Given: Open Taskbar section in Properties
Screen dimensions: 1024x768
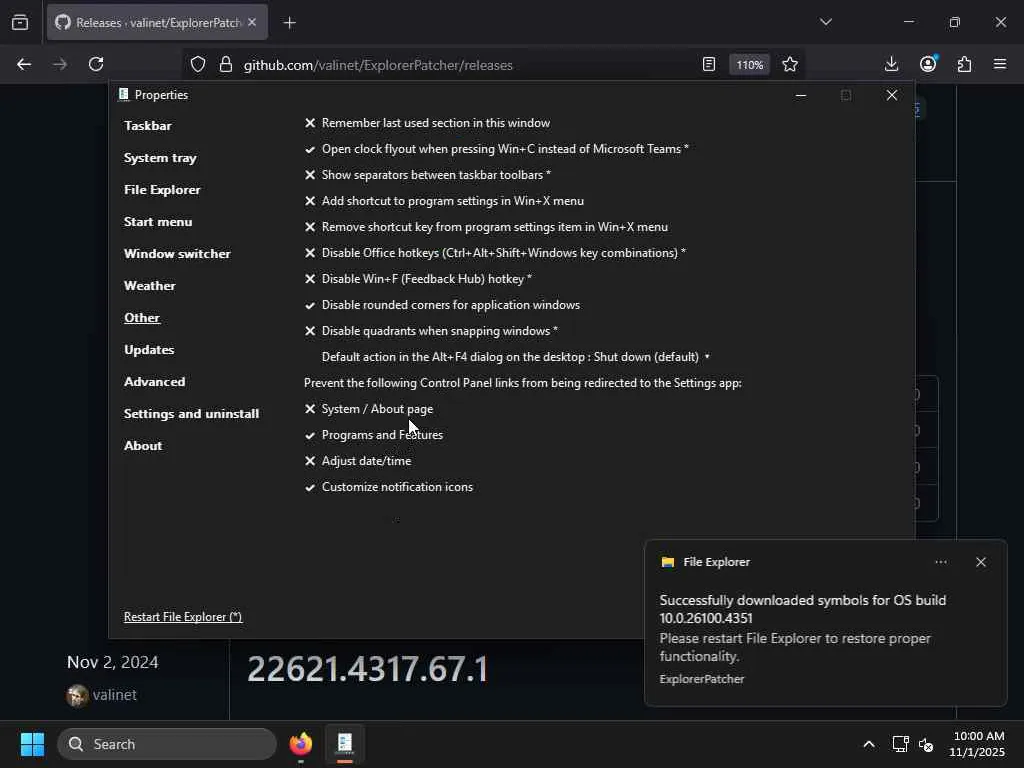Looking at the screenshot, I should pos(148,125).
